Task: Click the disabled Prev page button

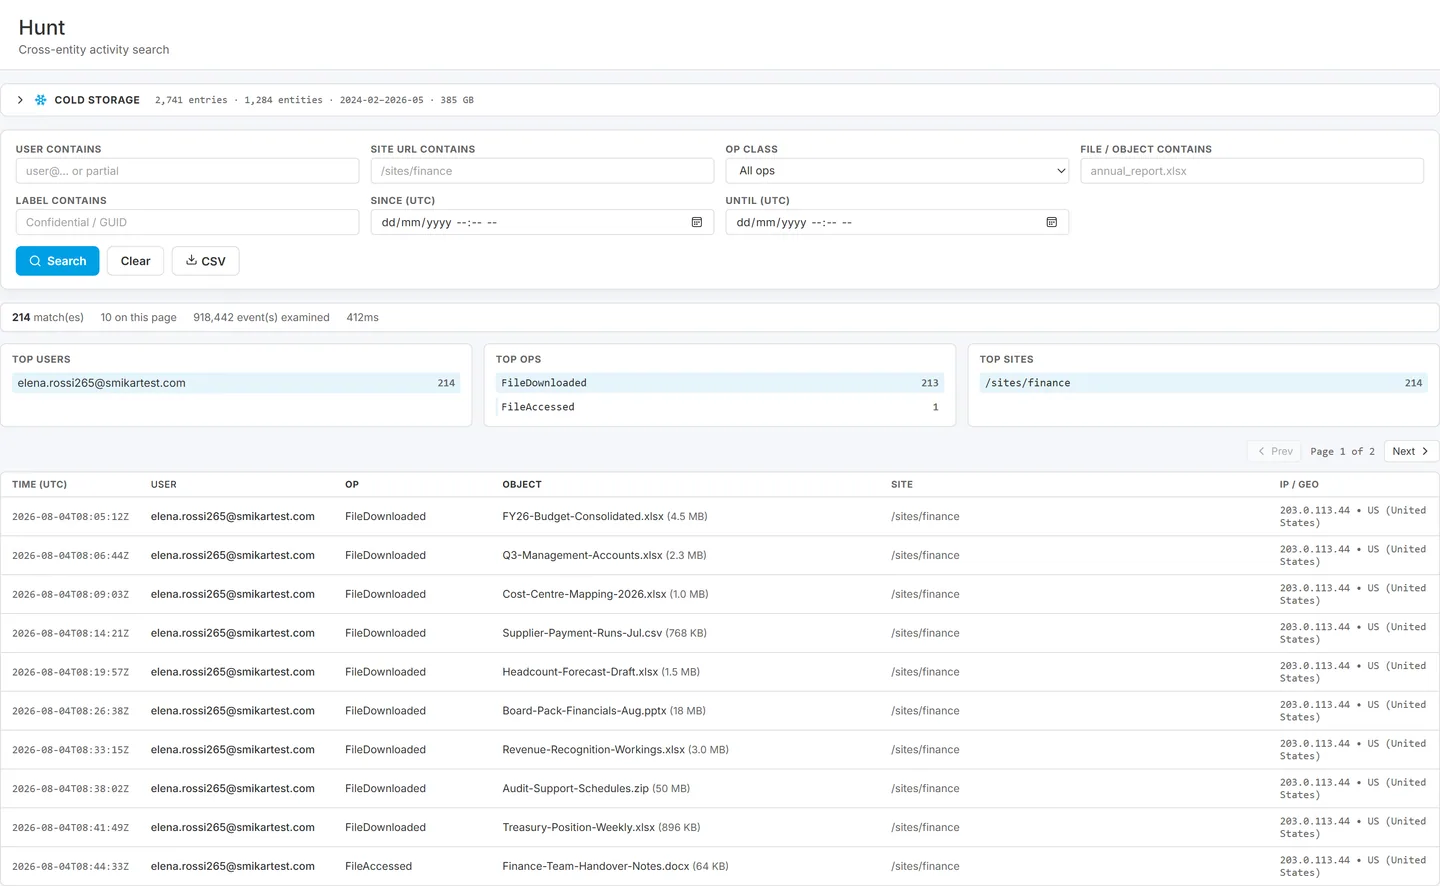Action: [x=1274, y=451]
